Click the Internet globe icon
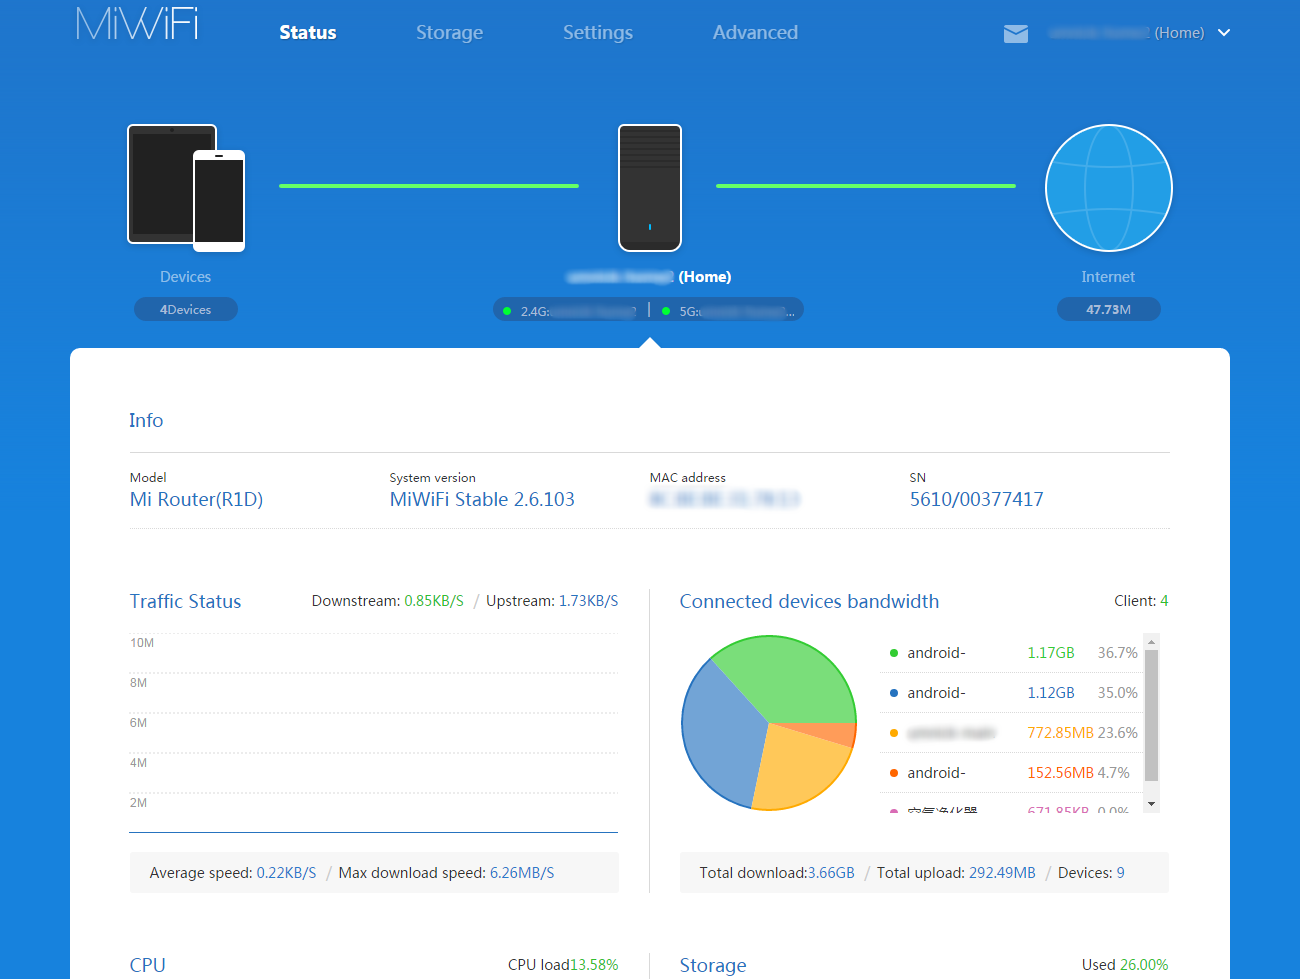The image size is (1300, 979). pos(1108,188)
